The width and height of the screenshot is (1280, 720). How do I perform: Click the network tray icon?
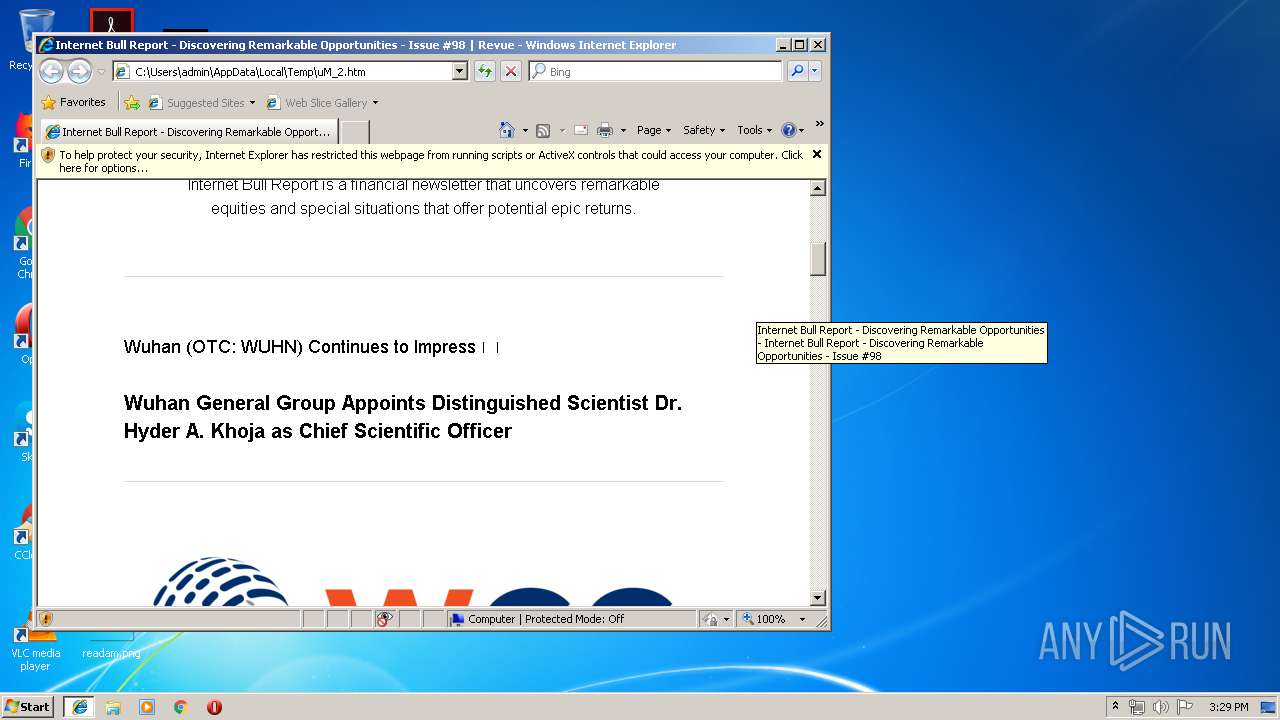[x=1137, y=707]
